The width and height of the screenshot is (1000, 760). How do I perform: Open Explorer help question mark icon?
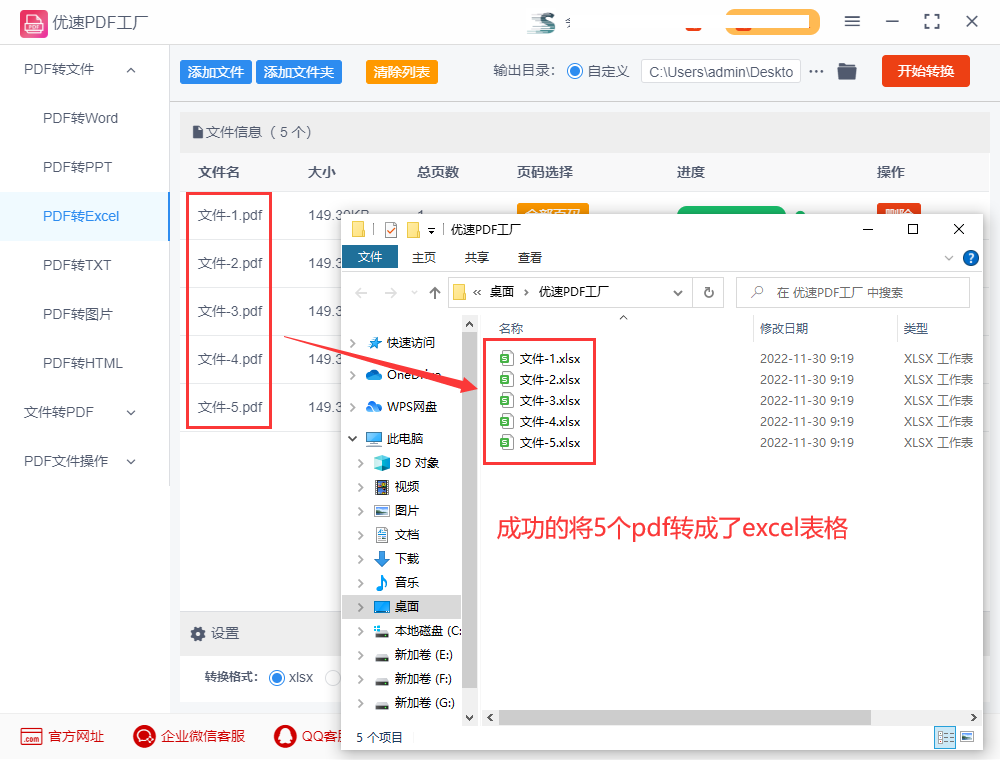click(971, 258)
